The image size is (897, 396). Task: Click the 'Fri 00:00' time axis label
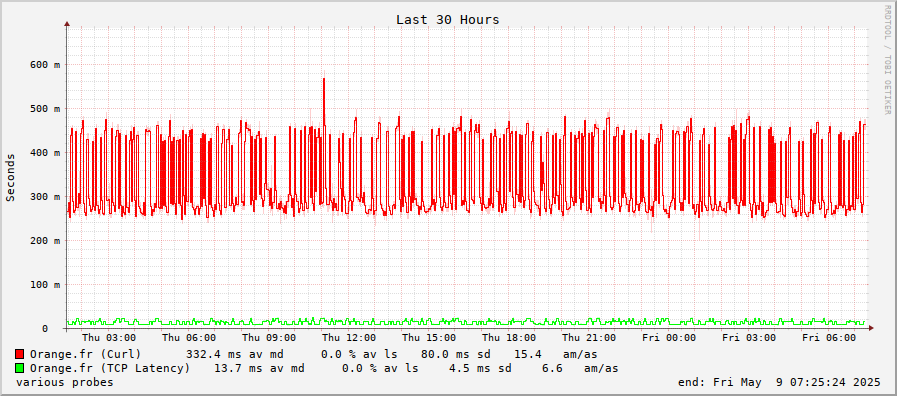click(669, 338)
